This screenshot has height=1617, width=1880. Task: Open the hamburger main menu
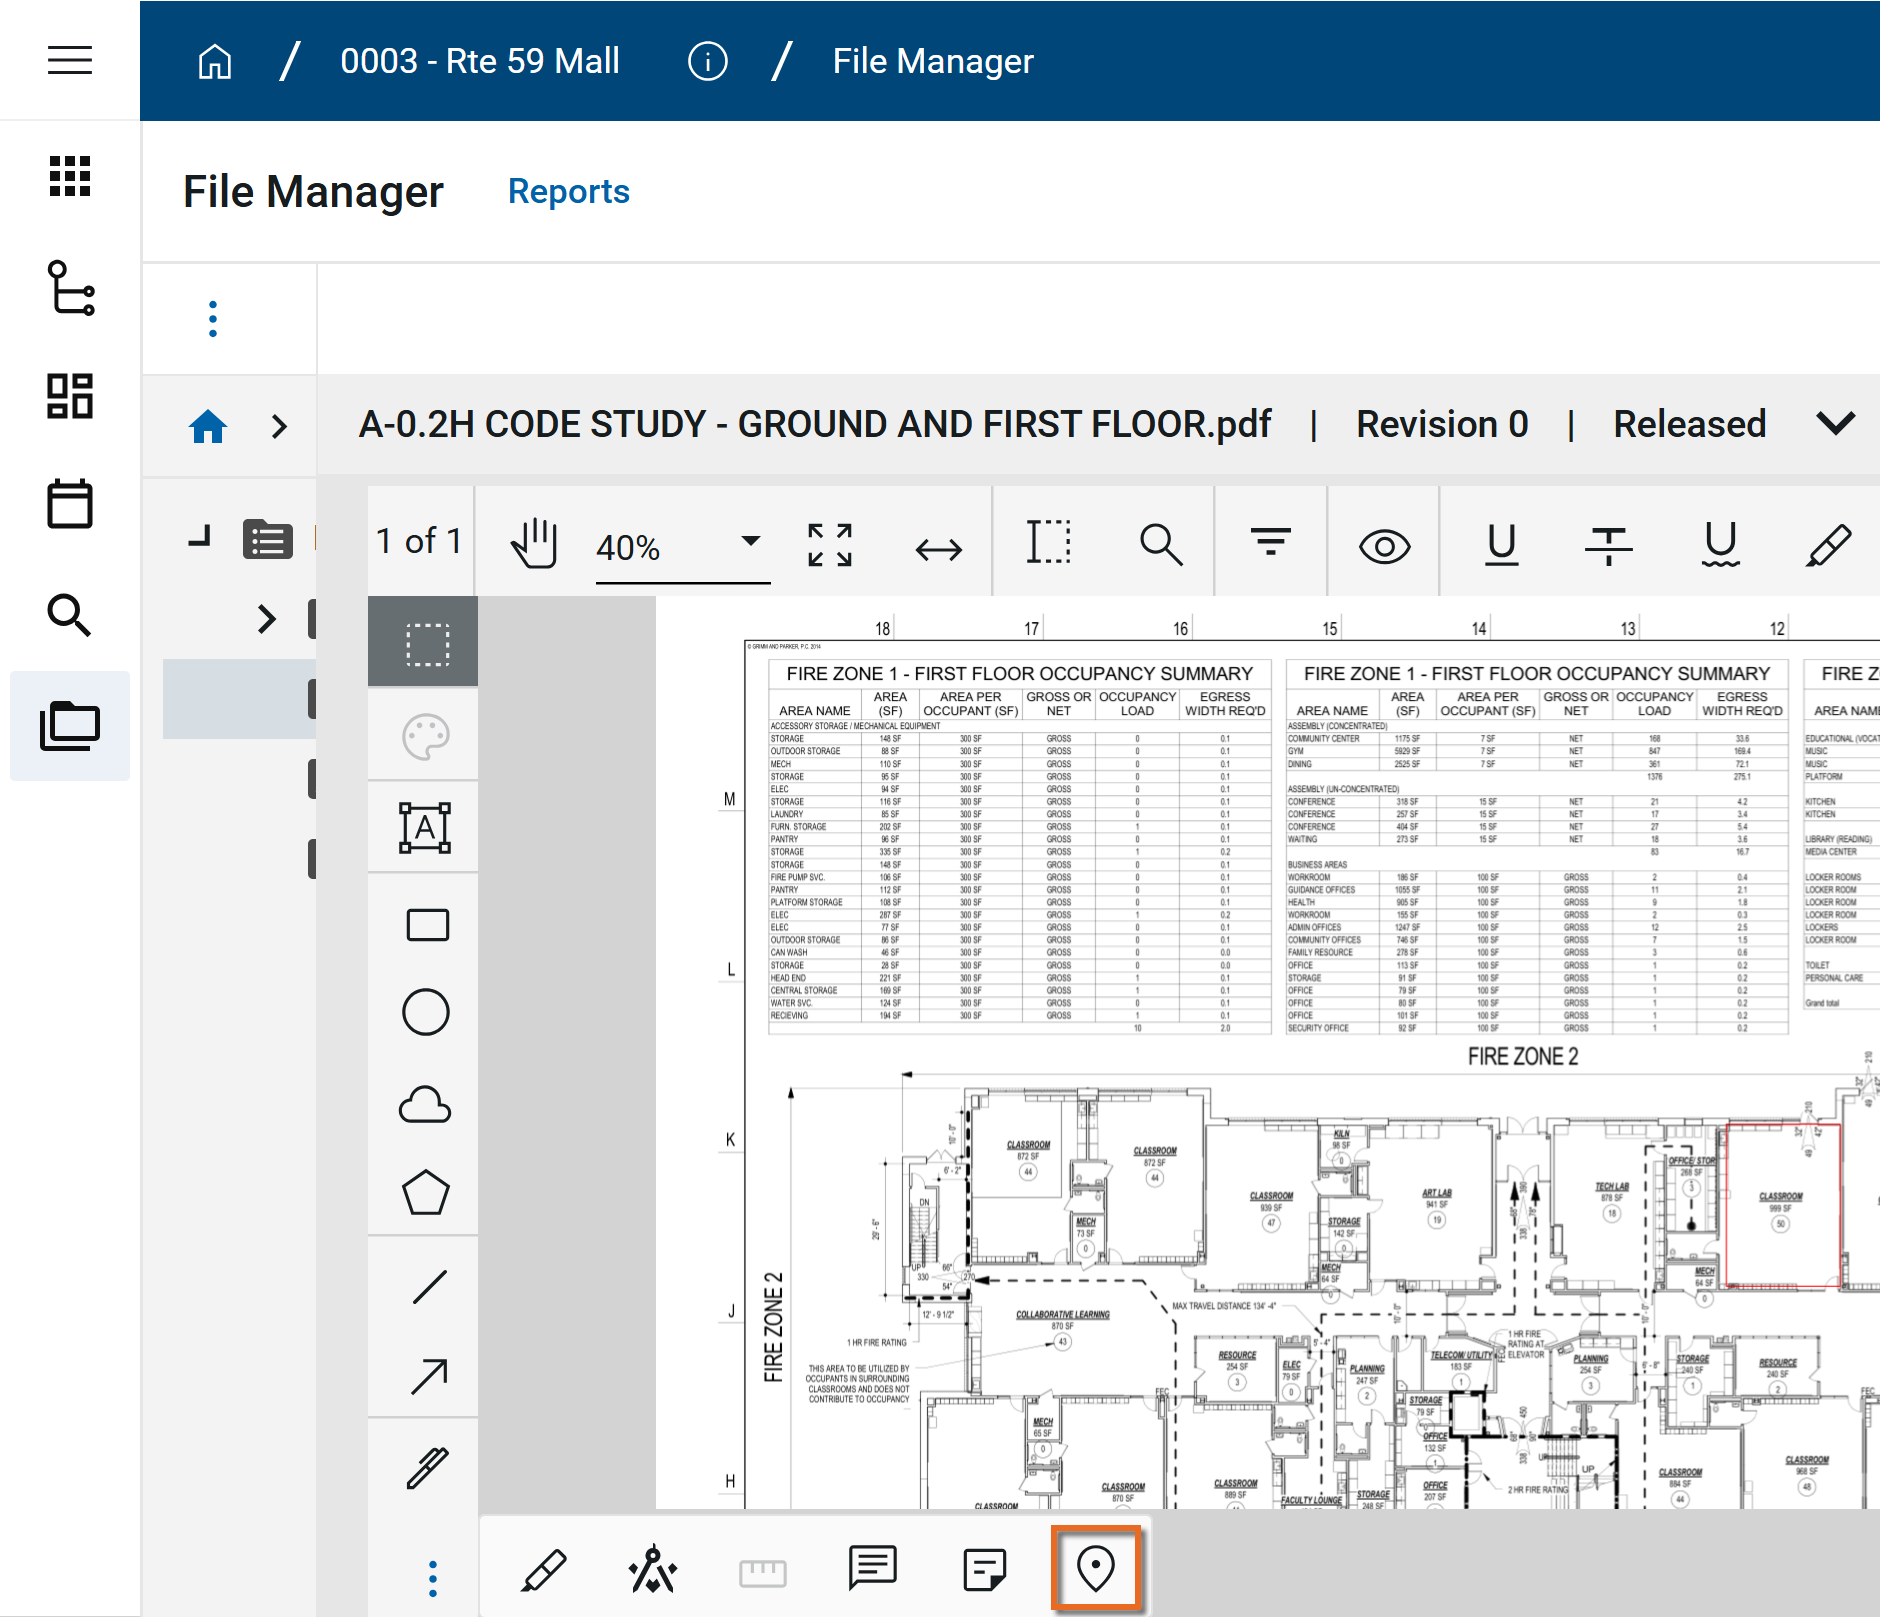[70, 60]
